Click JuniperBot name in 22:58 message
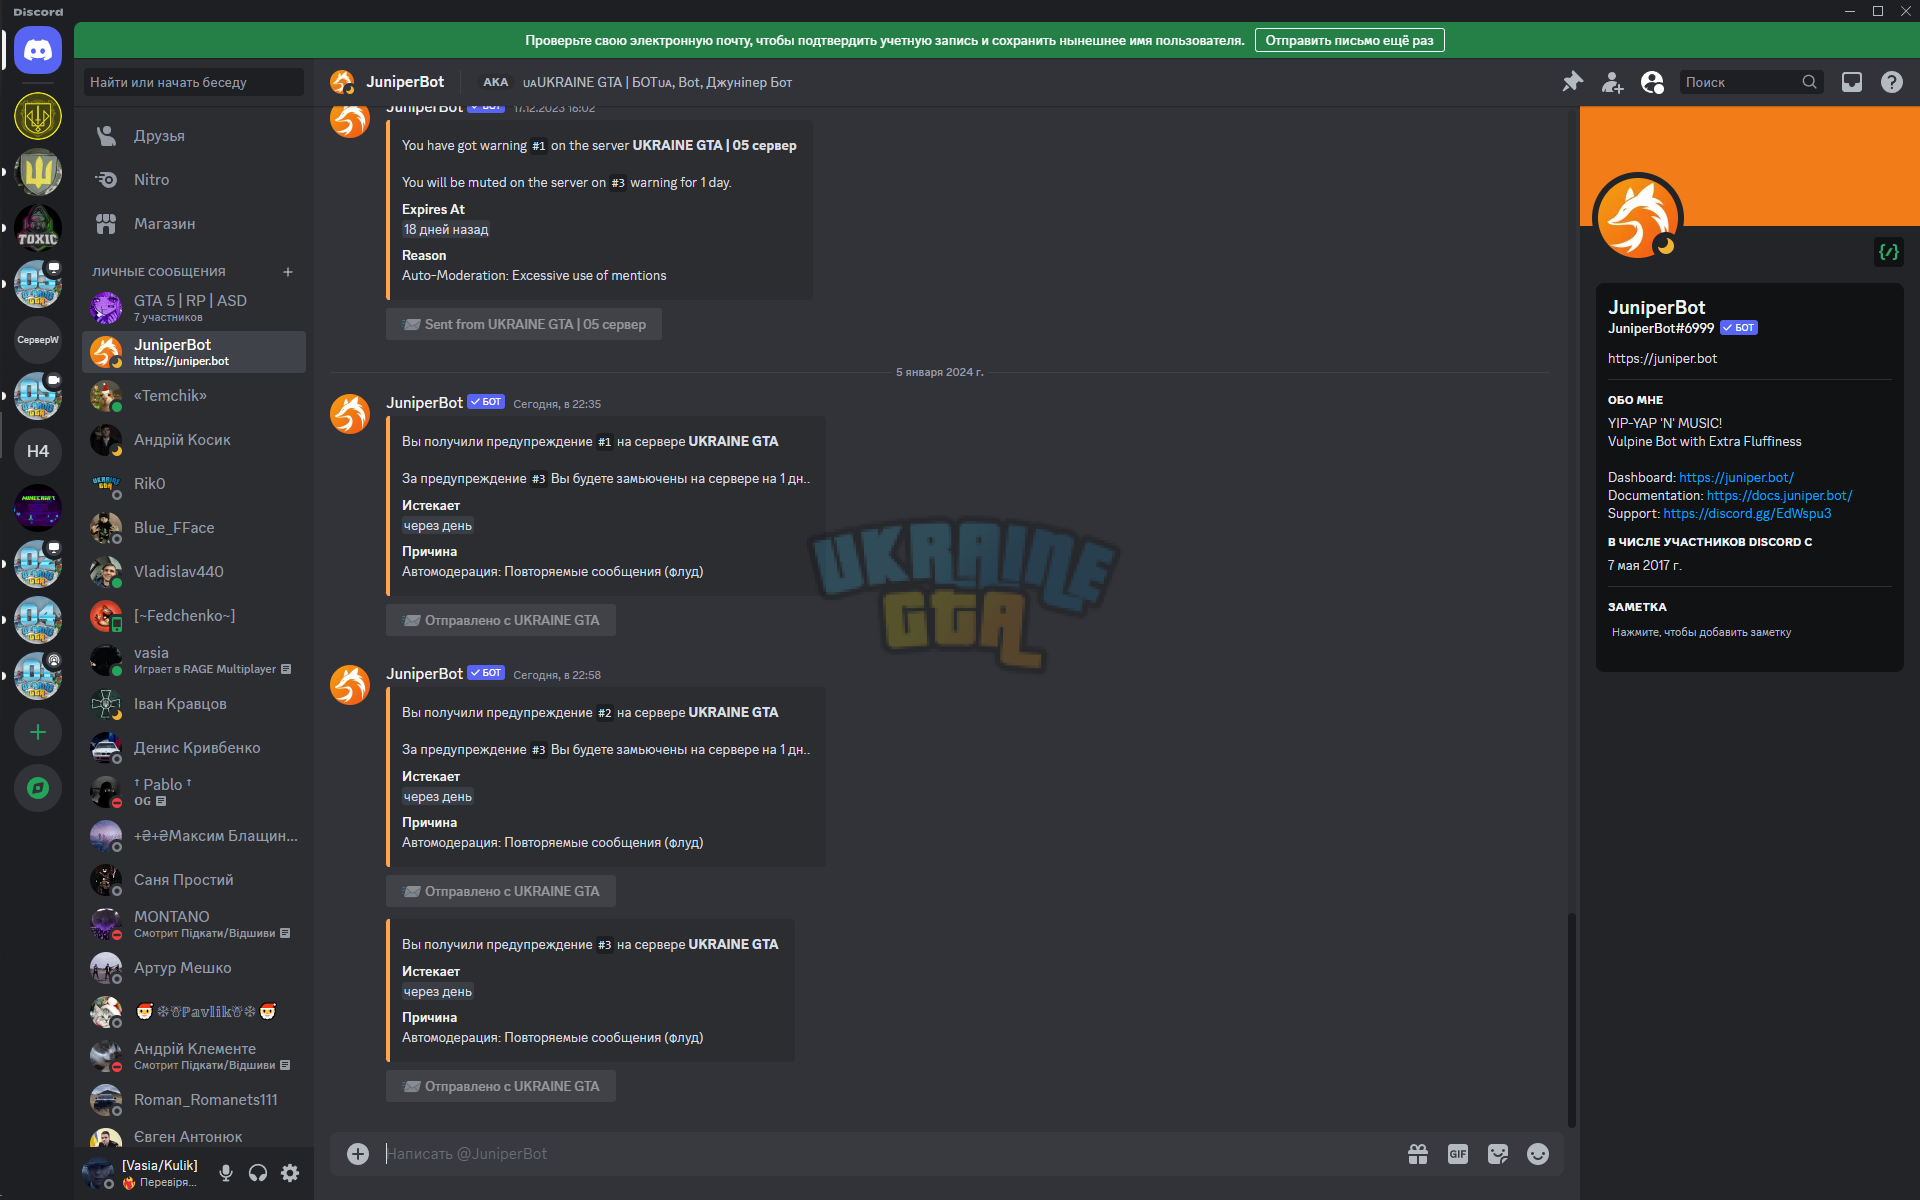The height and width of the screenshot is (1200, 1920). tap(424, 674)
